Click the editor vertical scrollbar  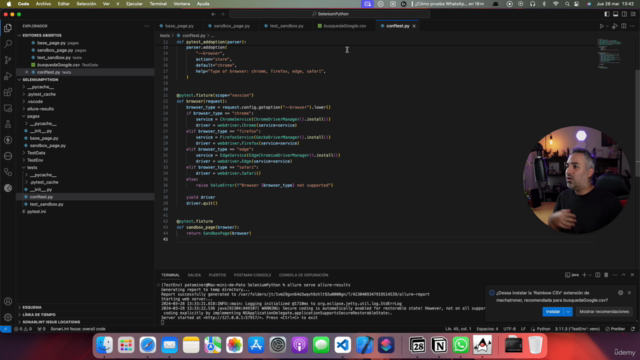pyautogui.click(x=637, y=122)
